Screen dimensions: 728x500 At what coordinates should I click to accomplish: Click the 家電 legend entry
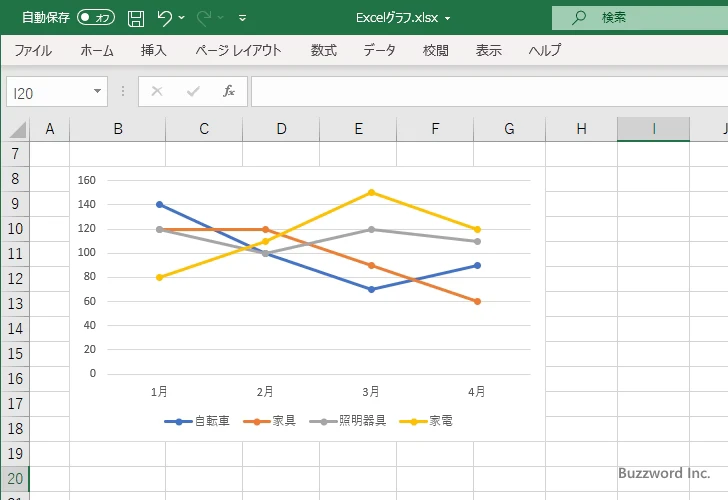pos(426,421)
